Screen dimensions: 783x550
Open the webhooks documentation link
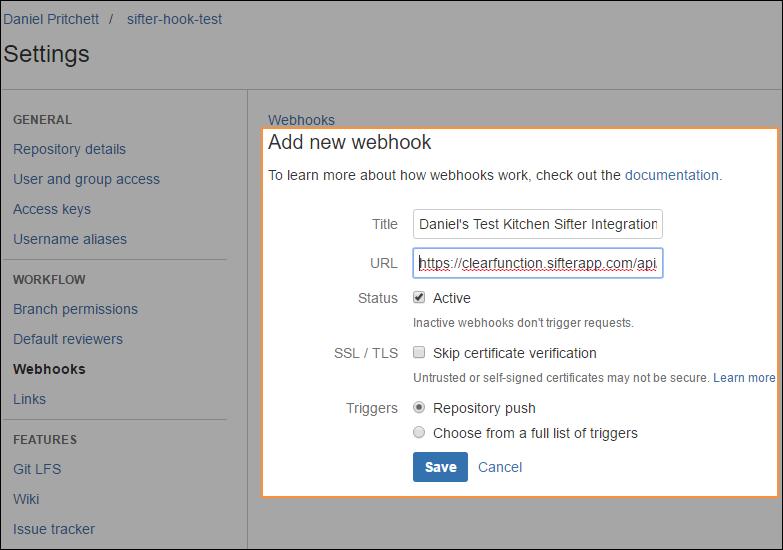click(x=672, y=175)
